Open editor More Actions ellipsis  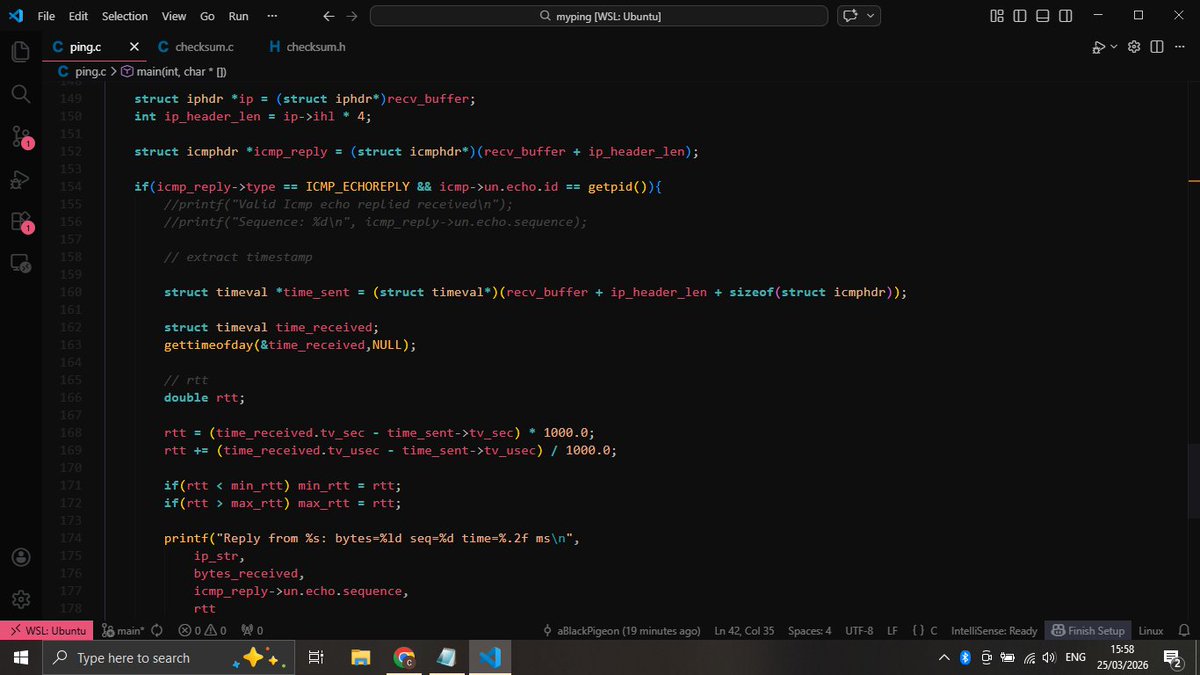click(1180, 47)
